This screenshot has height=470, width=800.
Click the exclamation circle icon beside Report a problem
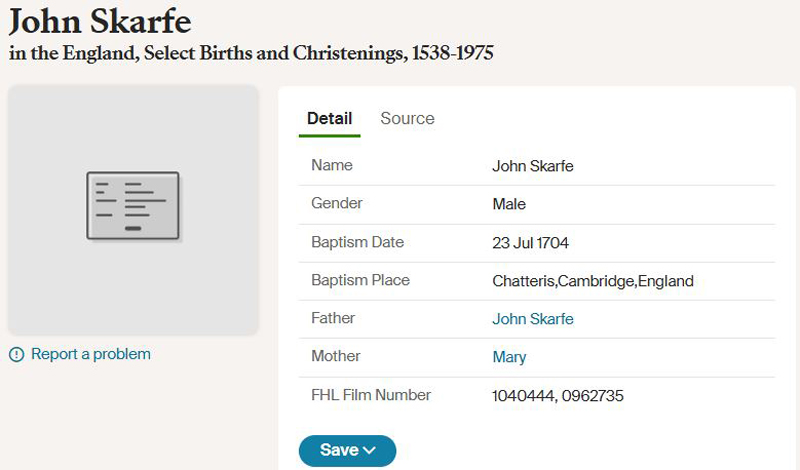pos(16,354)
